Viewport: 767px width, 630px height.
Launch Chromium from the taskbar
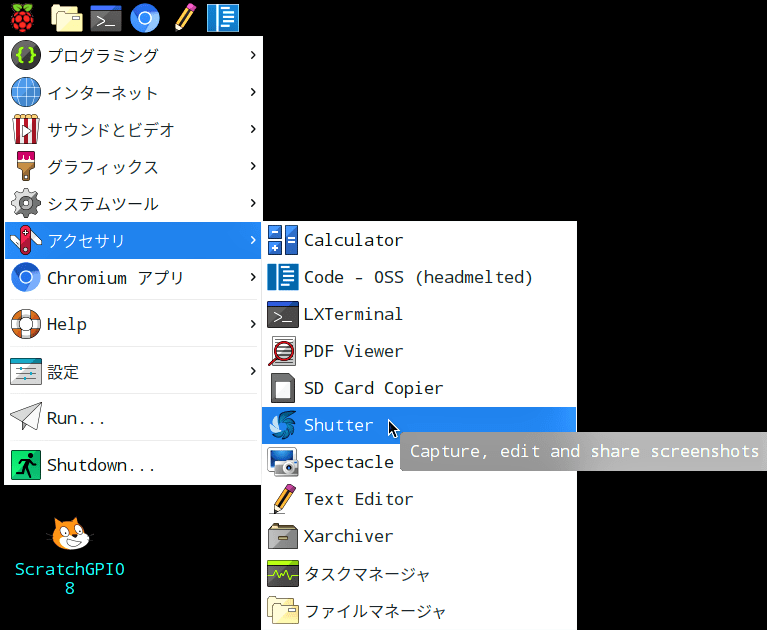click(x=145, y=18)
